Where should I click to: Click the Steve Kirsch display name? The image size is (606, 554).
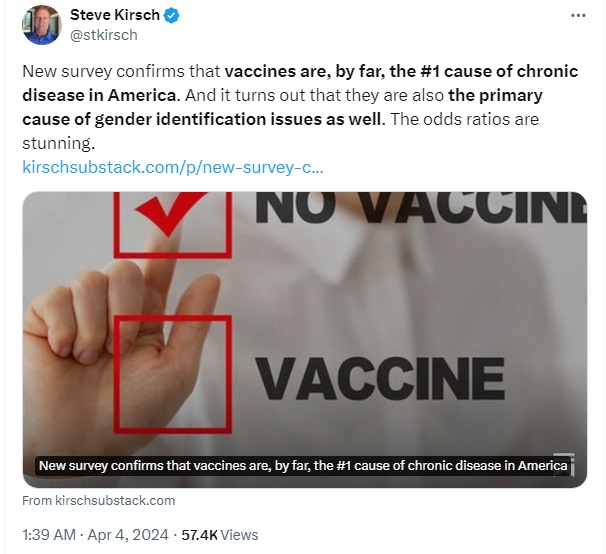114,15
